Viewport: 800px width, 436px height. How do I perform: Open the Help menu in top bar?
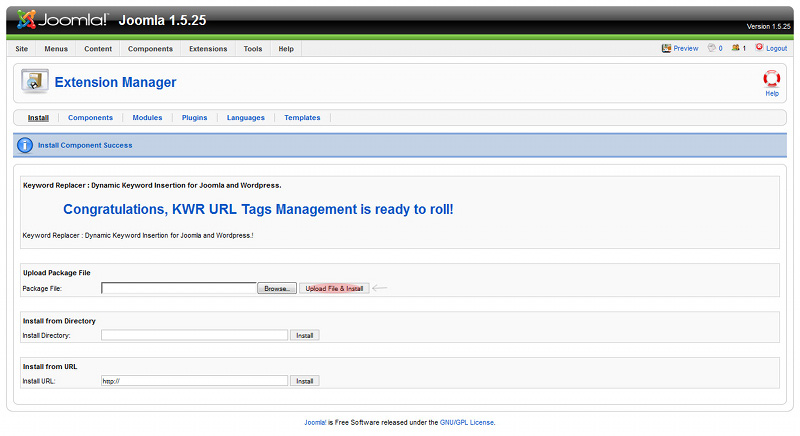coord(286,49)
